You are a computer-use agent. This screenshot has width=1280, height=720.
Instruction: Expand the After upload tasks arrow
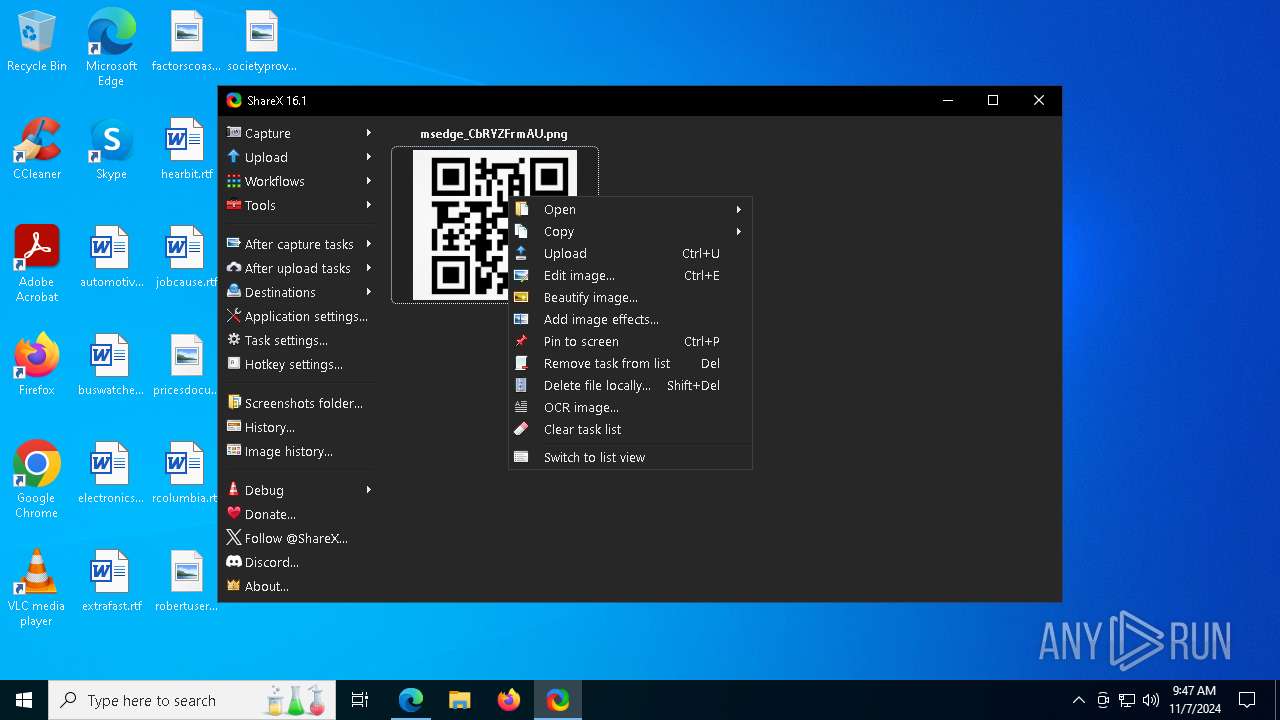[368, 268]
